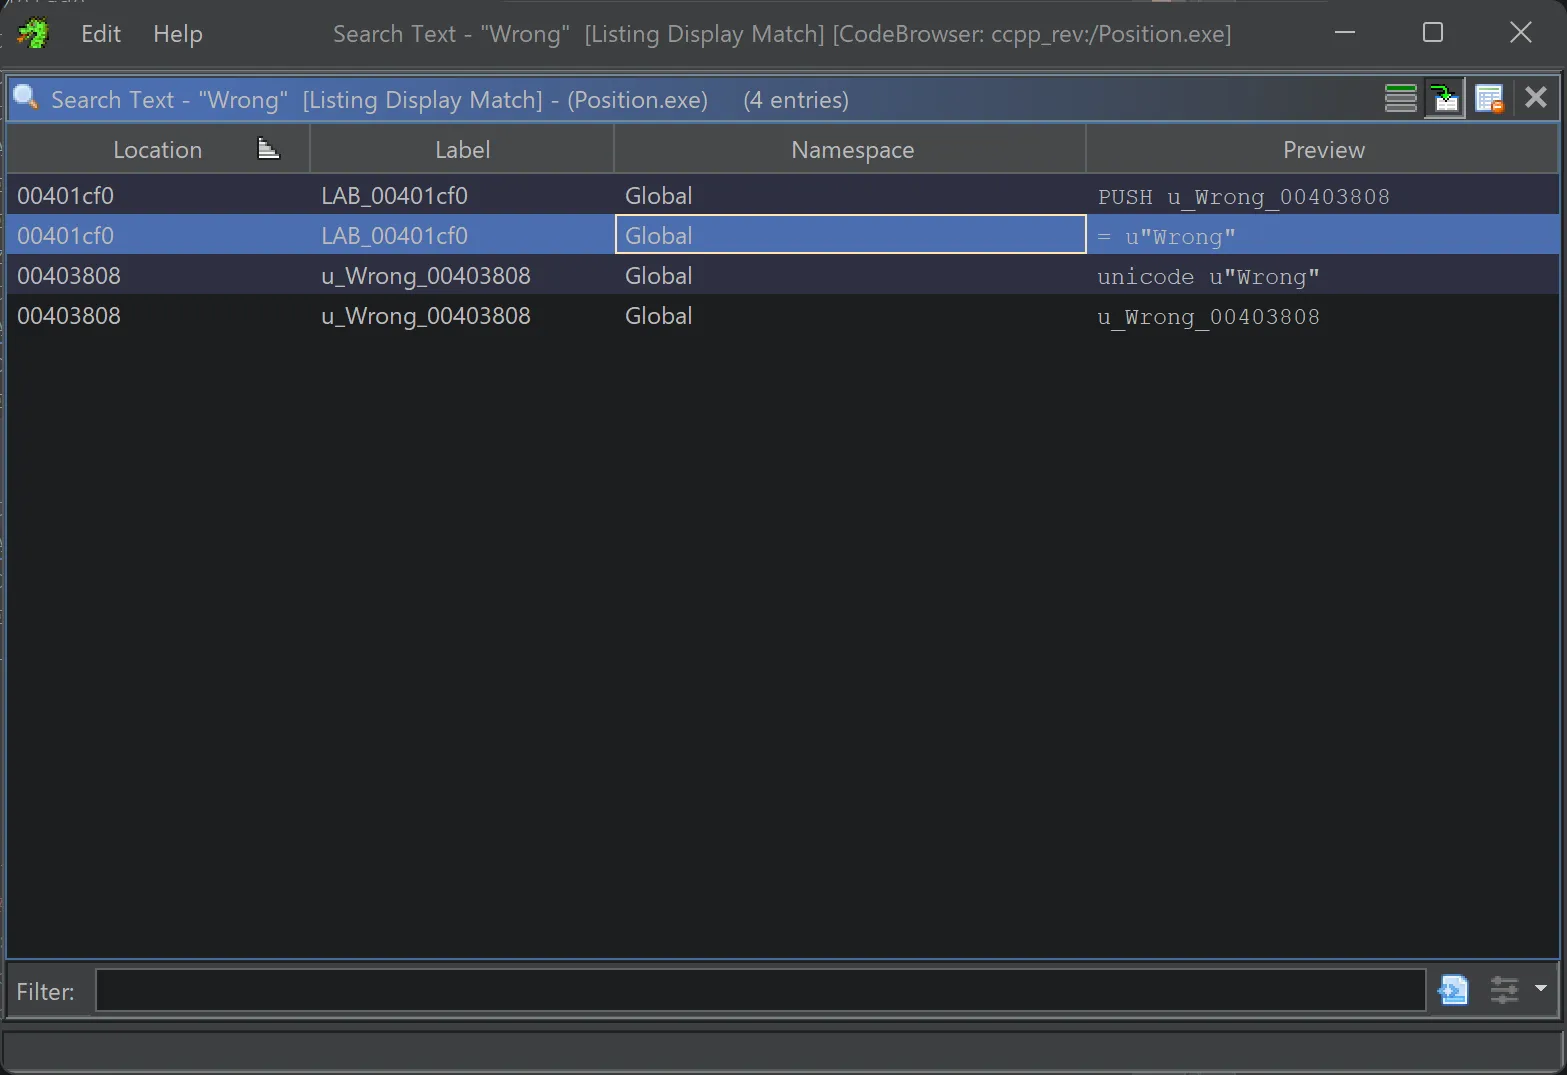Click the focused Global cell in highlighted row
The image size is (1567, 1075).
coord(850,234)
